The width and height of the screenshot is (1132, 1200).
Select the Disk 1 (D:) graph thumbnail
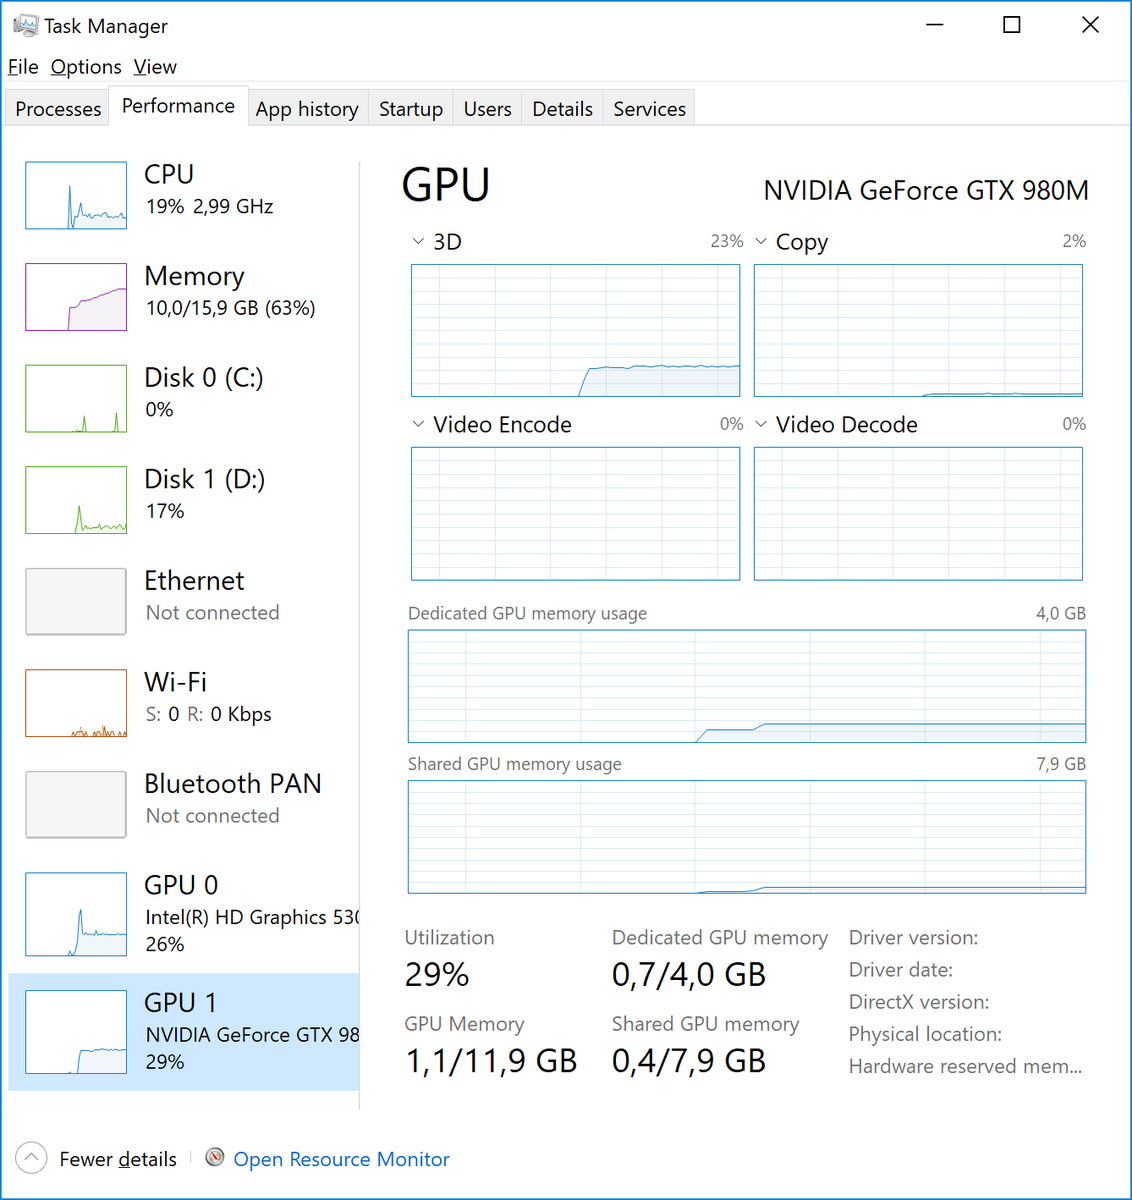pyautogui.click(x=76, y=500)
